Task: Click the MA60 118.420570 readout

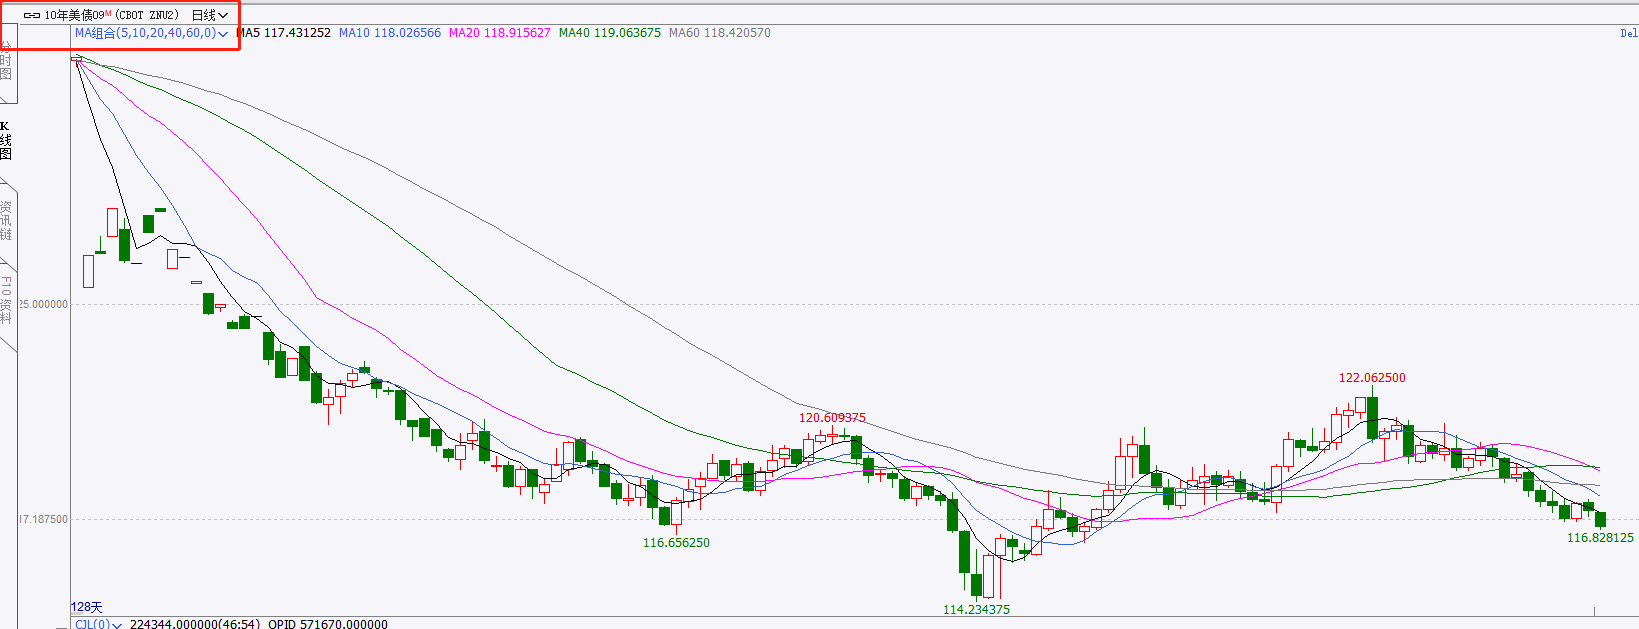Action: [x=720, y=33]
